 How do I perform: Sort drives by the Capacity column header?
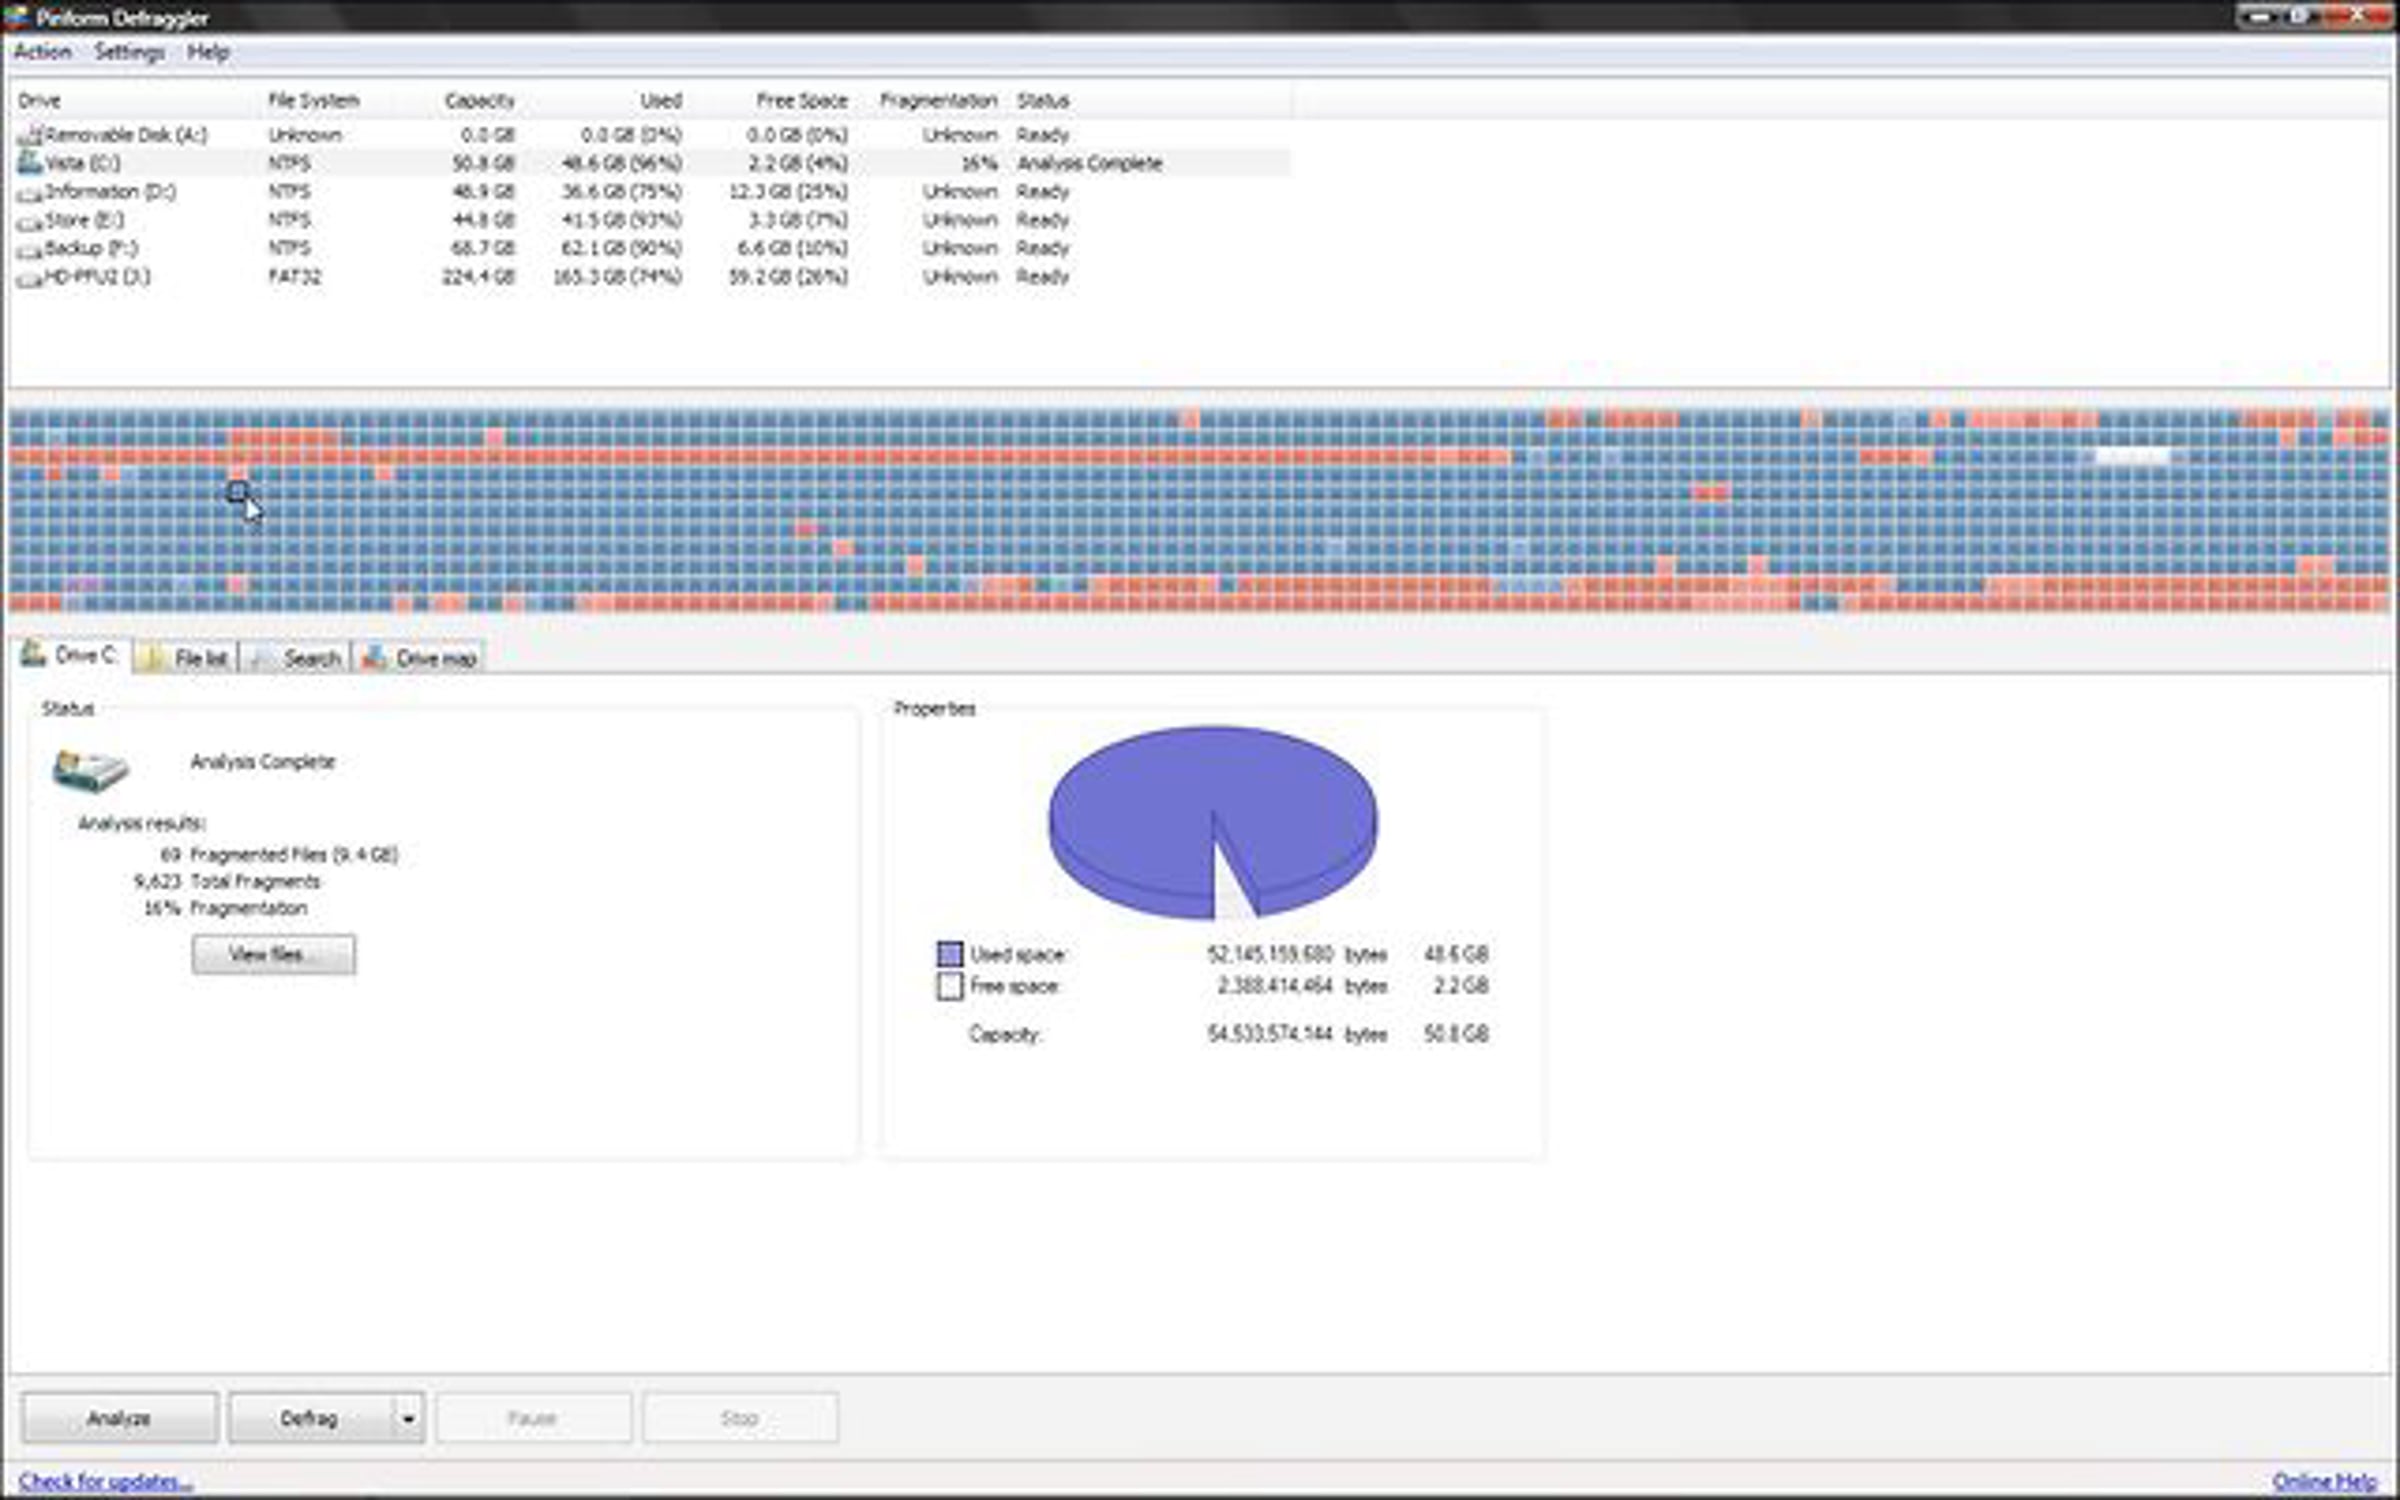coord(479,101)
